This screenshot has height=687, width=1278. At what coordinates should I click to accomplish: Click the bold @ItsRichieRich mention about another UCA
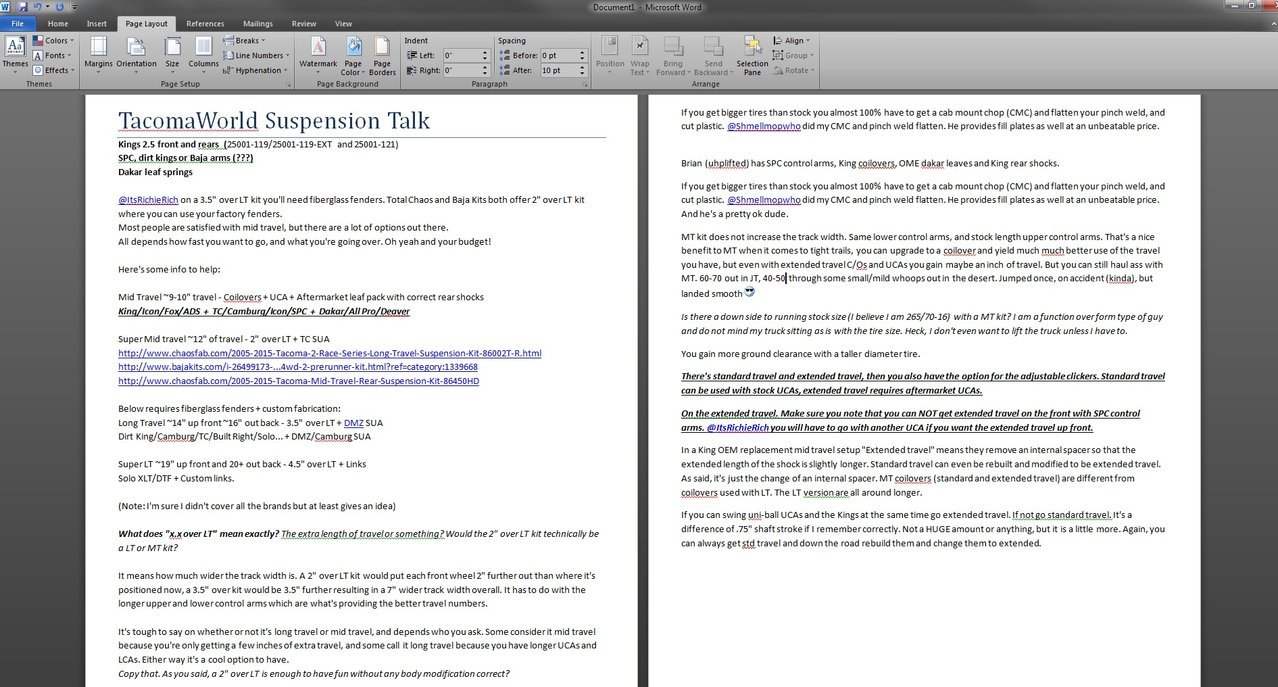click(x=738, y=427)
